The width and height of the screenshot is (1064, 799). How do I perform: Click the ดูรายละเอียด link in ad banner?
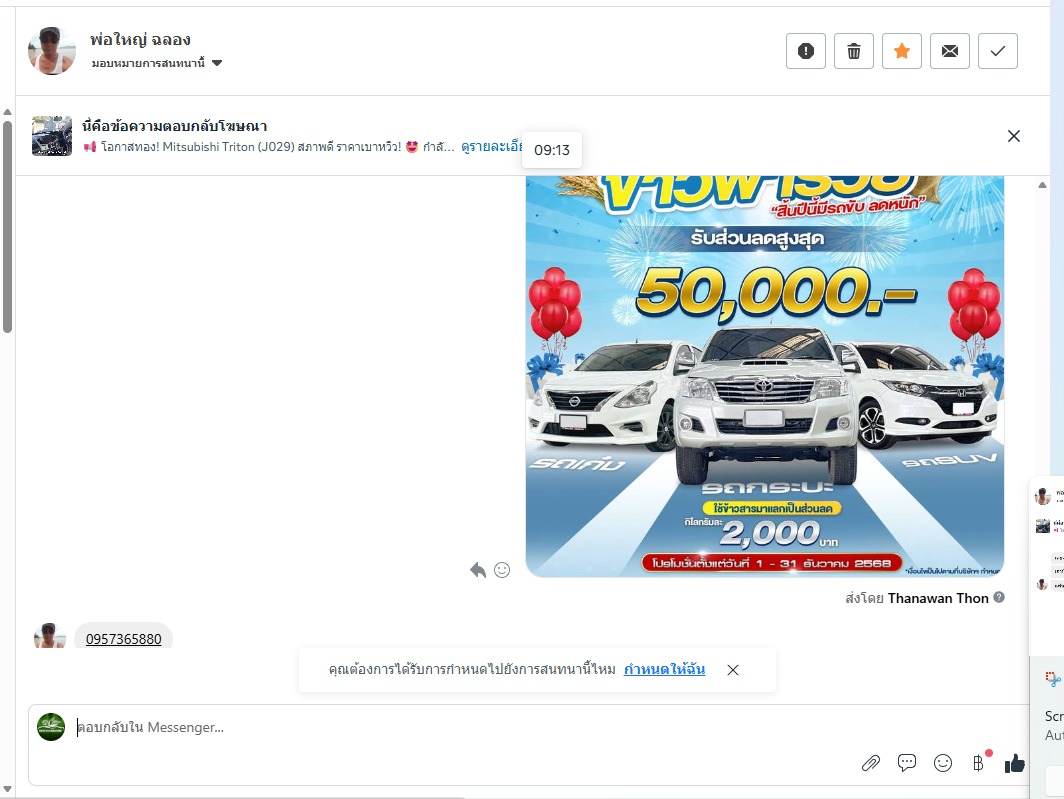[x=492, y=147]
